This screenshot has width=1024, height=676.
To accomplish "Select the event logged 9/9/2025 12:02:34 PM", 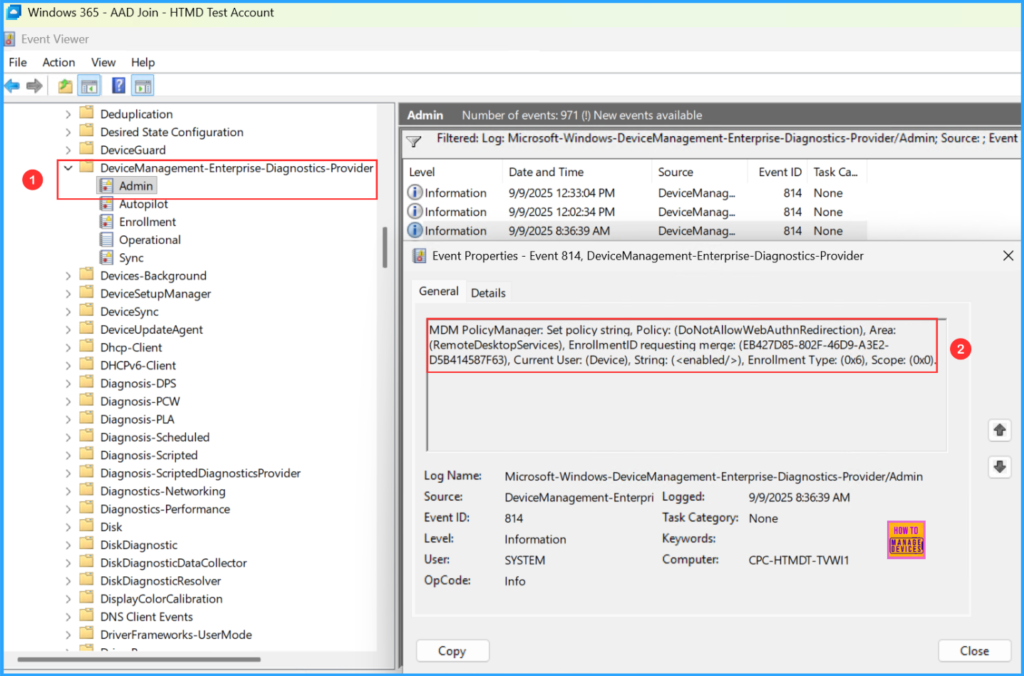I will [x=635, y=212].
